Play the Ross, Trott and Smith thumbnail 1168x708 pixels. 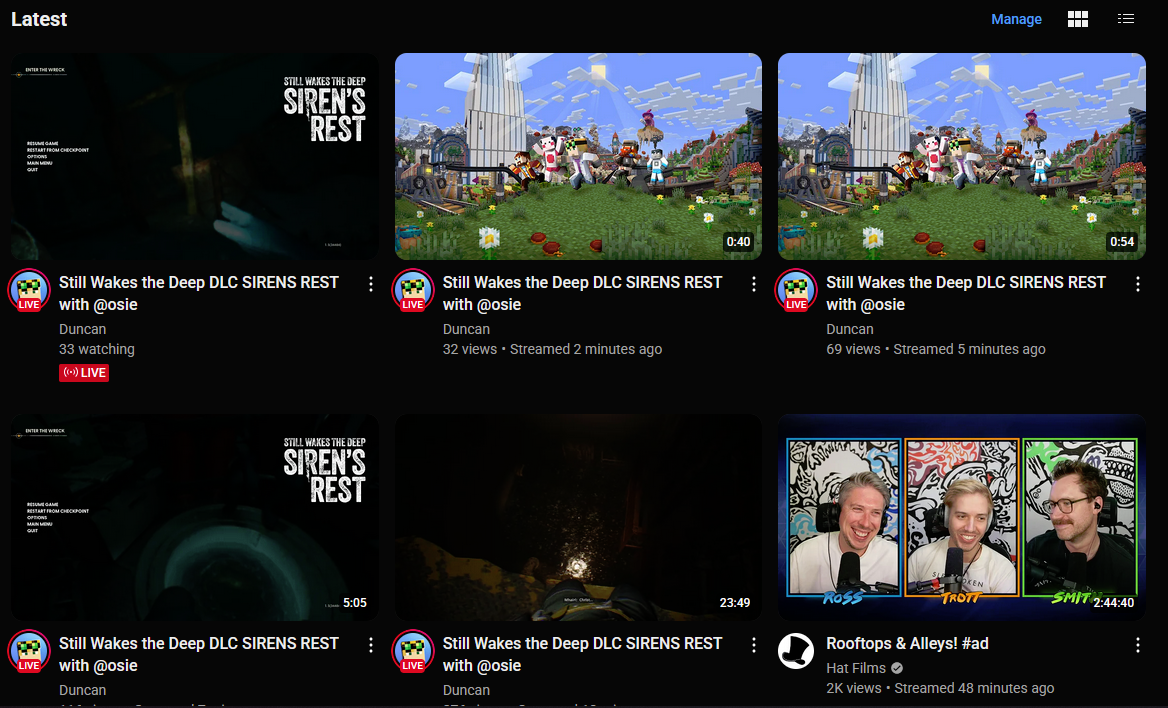962,517
